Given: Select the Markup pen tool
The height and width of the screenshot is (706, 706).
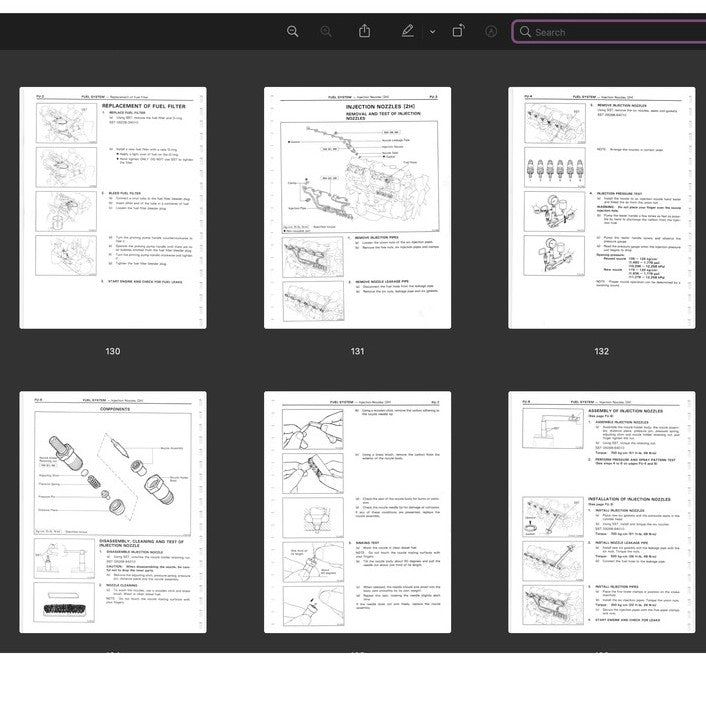Looking at the screenshot, I should [407, 31].
